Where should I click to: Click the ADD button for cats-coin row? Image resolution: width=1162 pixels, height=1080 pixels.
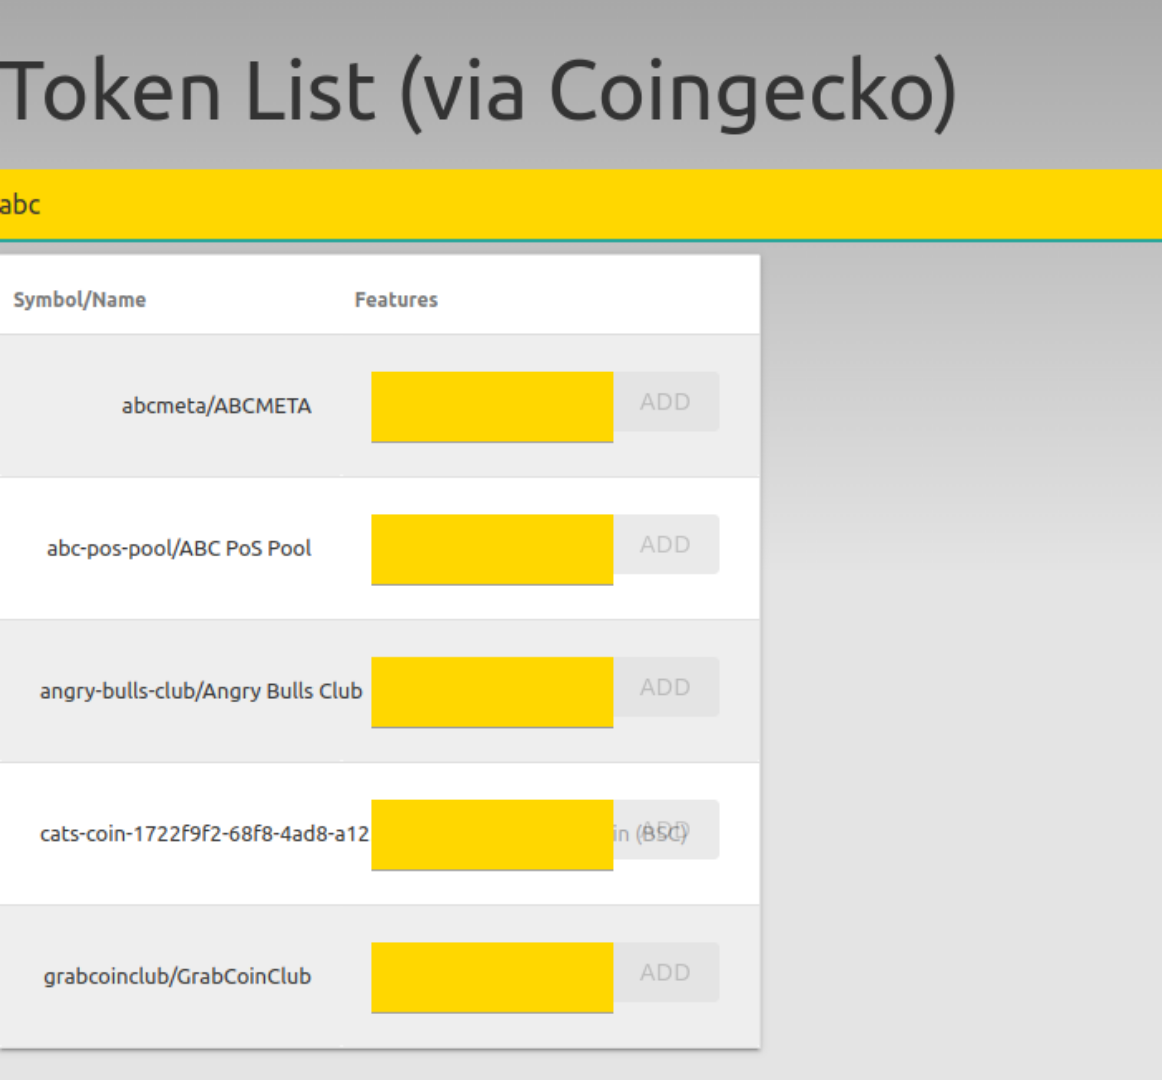666,829
